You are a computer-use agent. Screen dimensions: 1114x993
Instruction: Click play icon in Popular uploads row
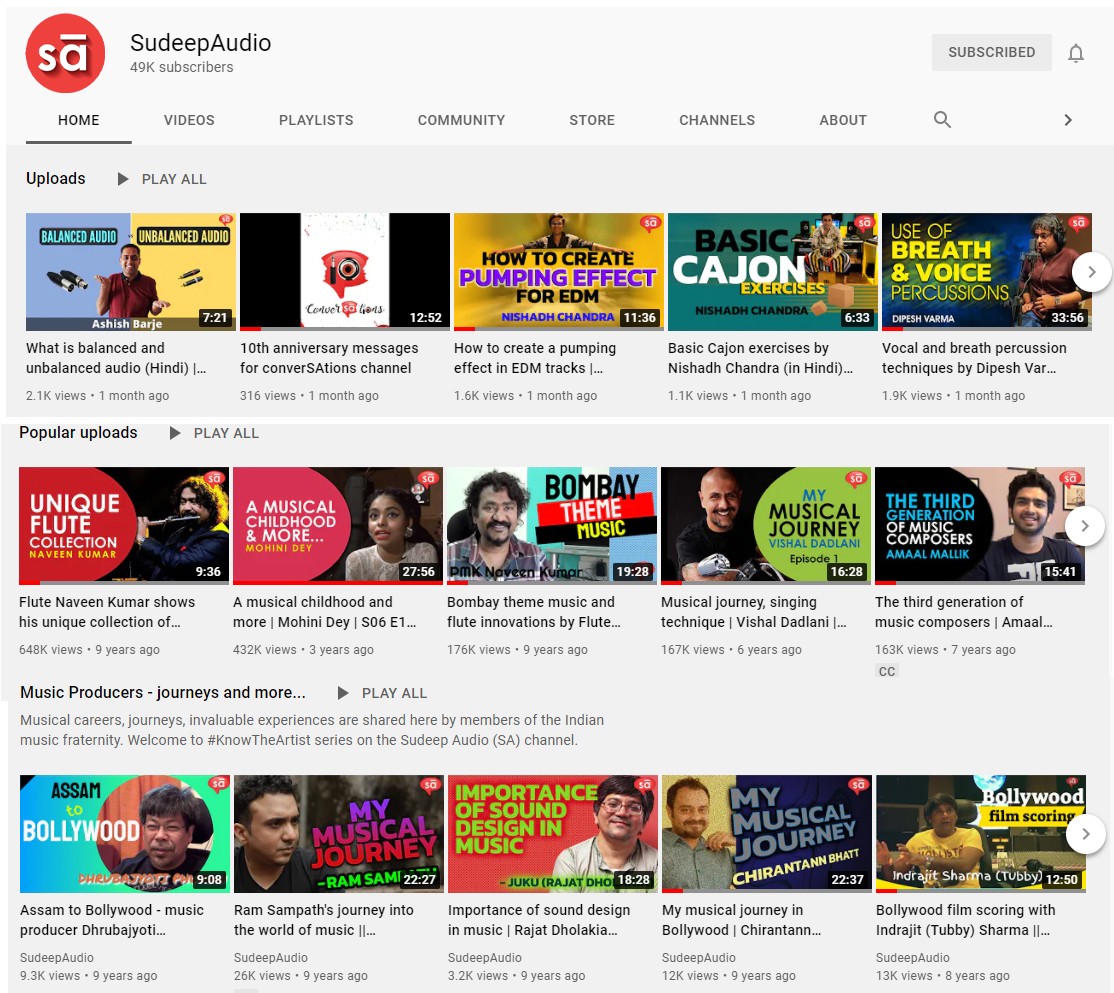click(x=175, y=433)
